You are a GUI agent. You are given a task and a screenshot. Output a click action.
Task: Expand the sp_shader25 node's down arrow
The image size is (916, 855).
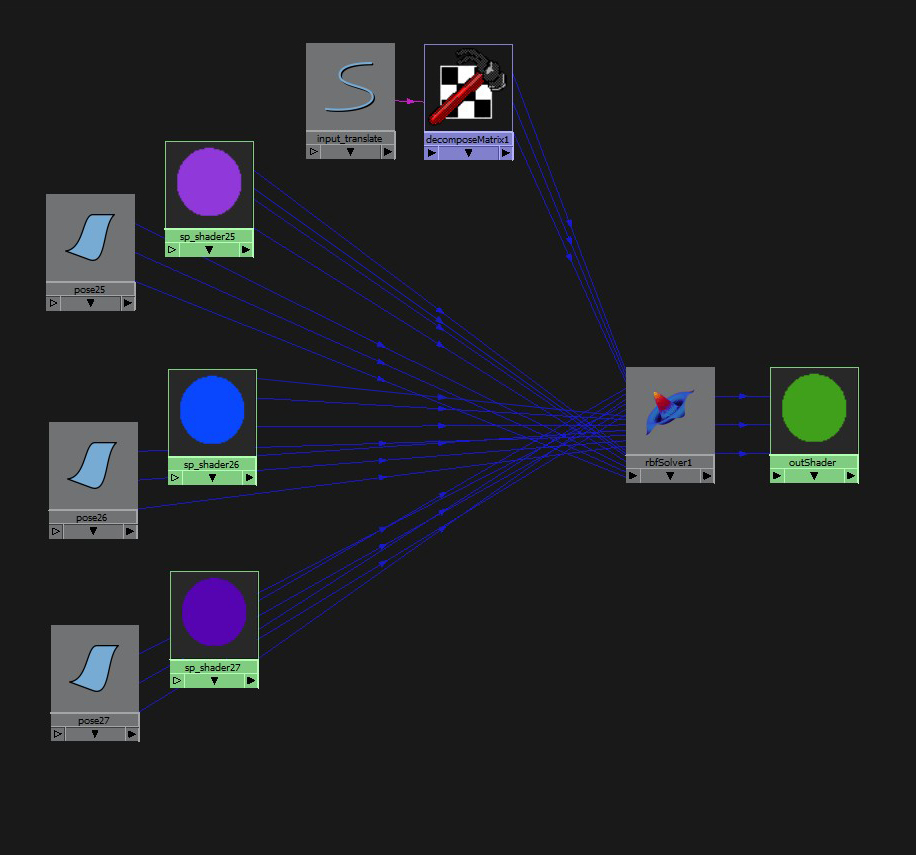click(209, 250)
